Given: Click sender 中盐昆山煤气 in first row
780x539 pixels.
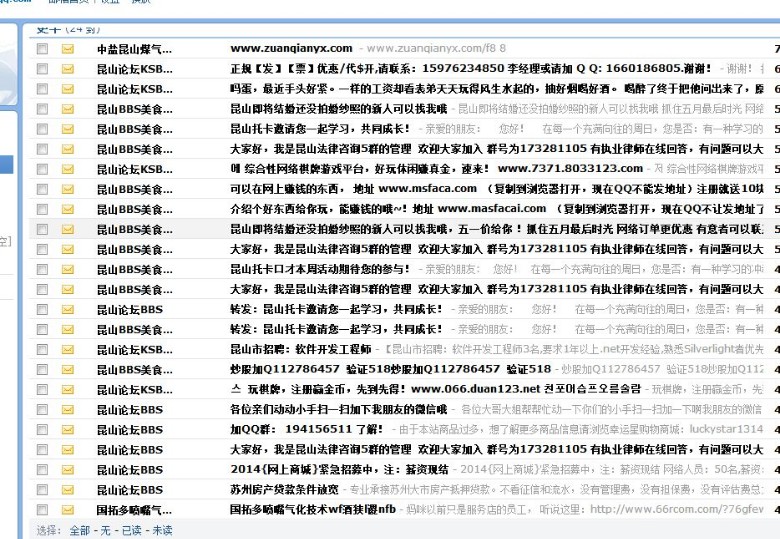Looking at the screenshot, I should 134,49.
